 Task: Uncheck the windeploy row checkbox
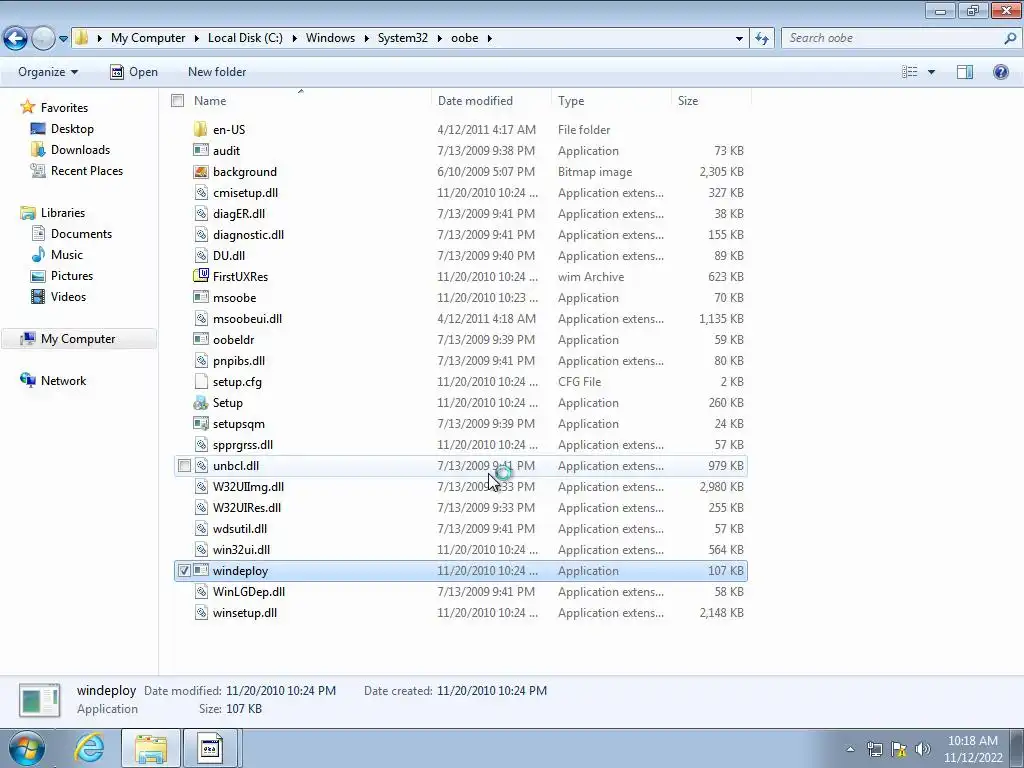[184, 570]
